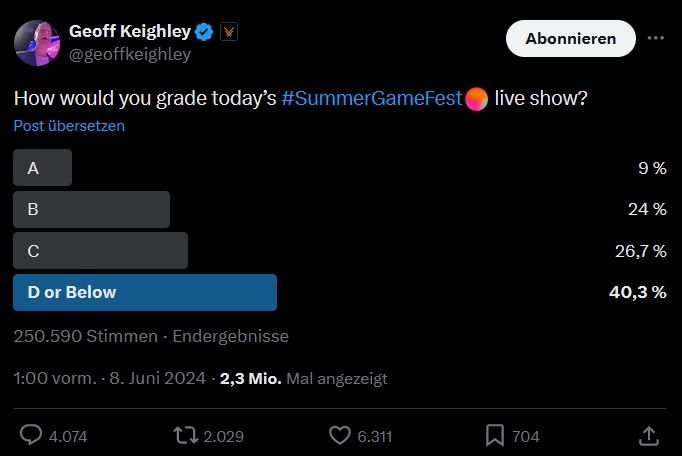
Task: Click the 'C' poll result bar
Action: point(100,251)
